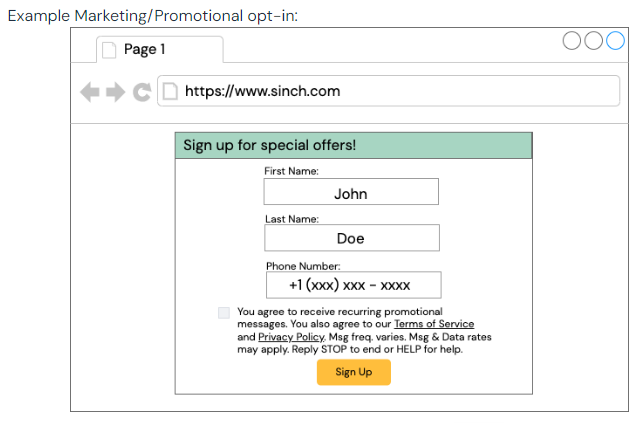Click the Phone Number input field
643x423 pixels.
(353, 285)
